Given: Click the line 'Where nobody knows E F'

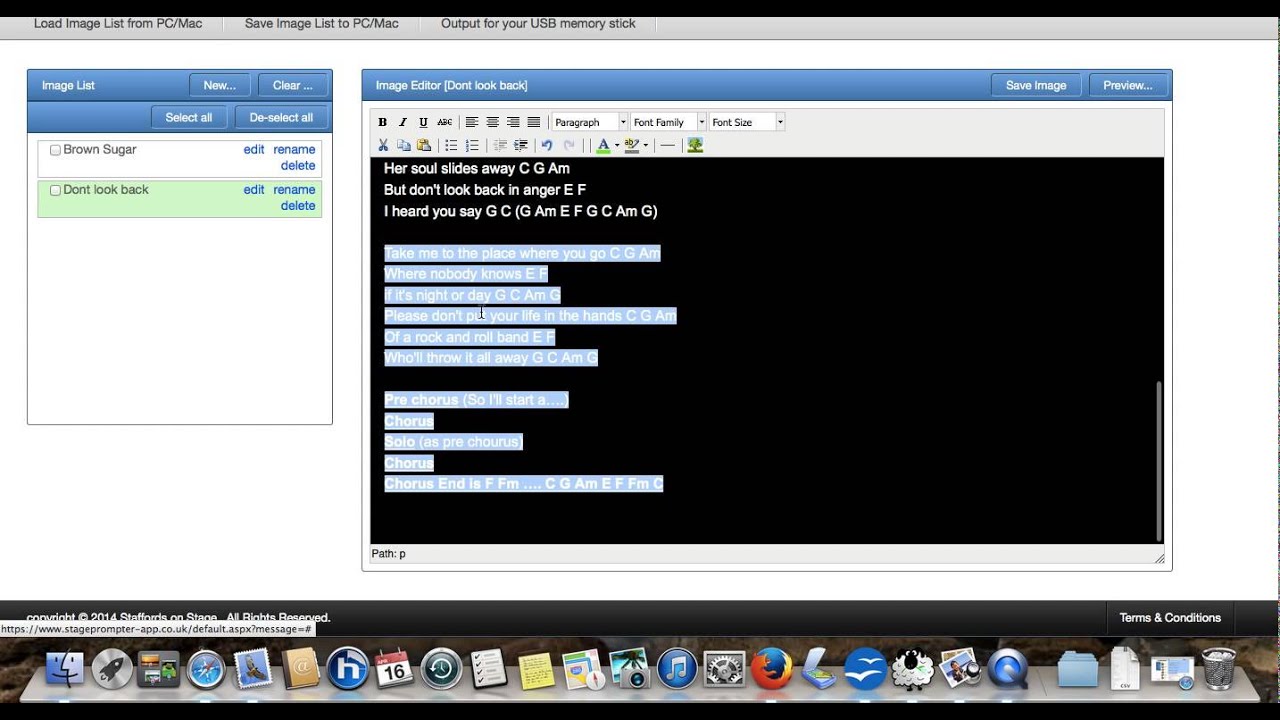Looking at the screenshot, I should pyautogui.click(x=466, y=274).
